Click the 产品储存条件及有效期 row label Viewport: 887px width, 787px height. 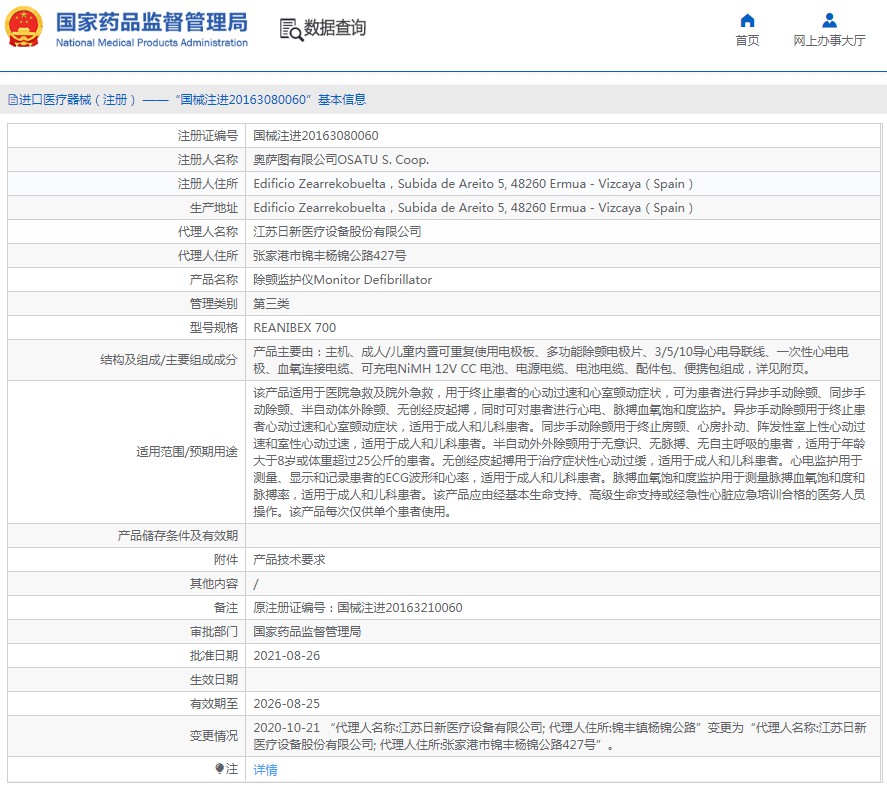coord(178,536)
